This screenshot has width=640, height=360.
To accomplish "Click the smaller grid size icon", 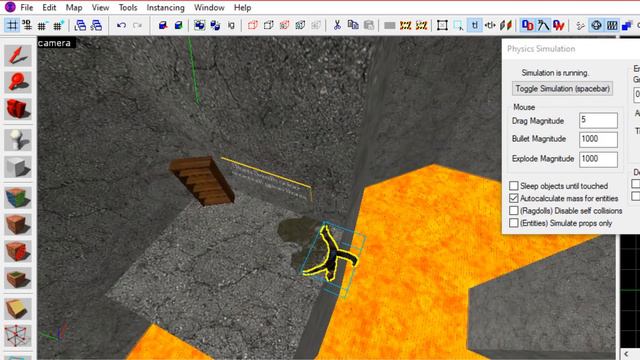I will tap(42, 25).
